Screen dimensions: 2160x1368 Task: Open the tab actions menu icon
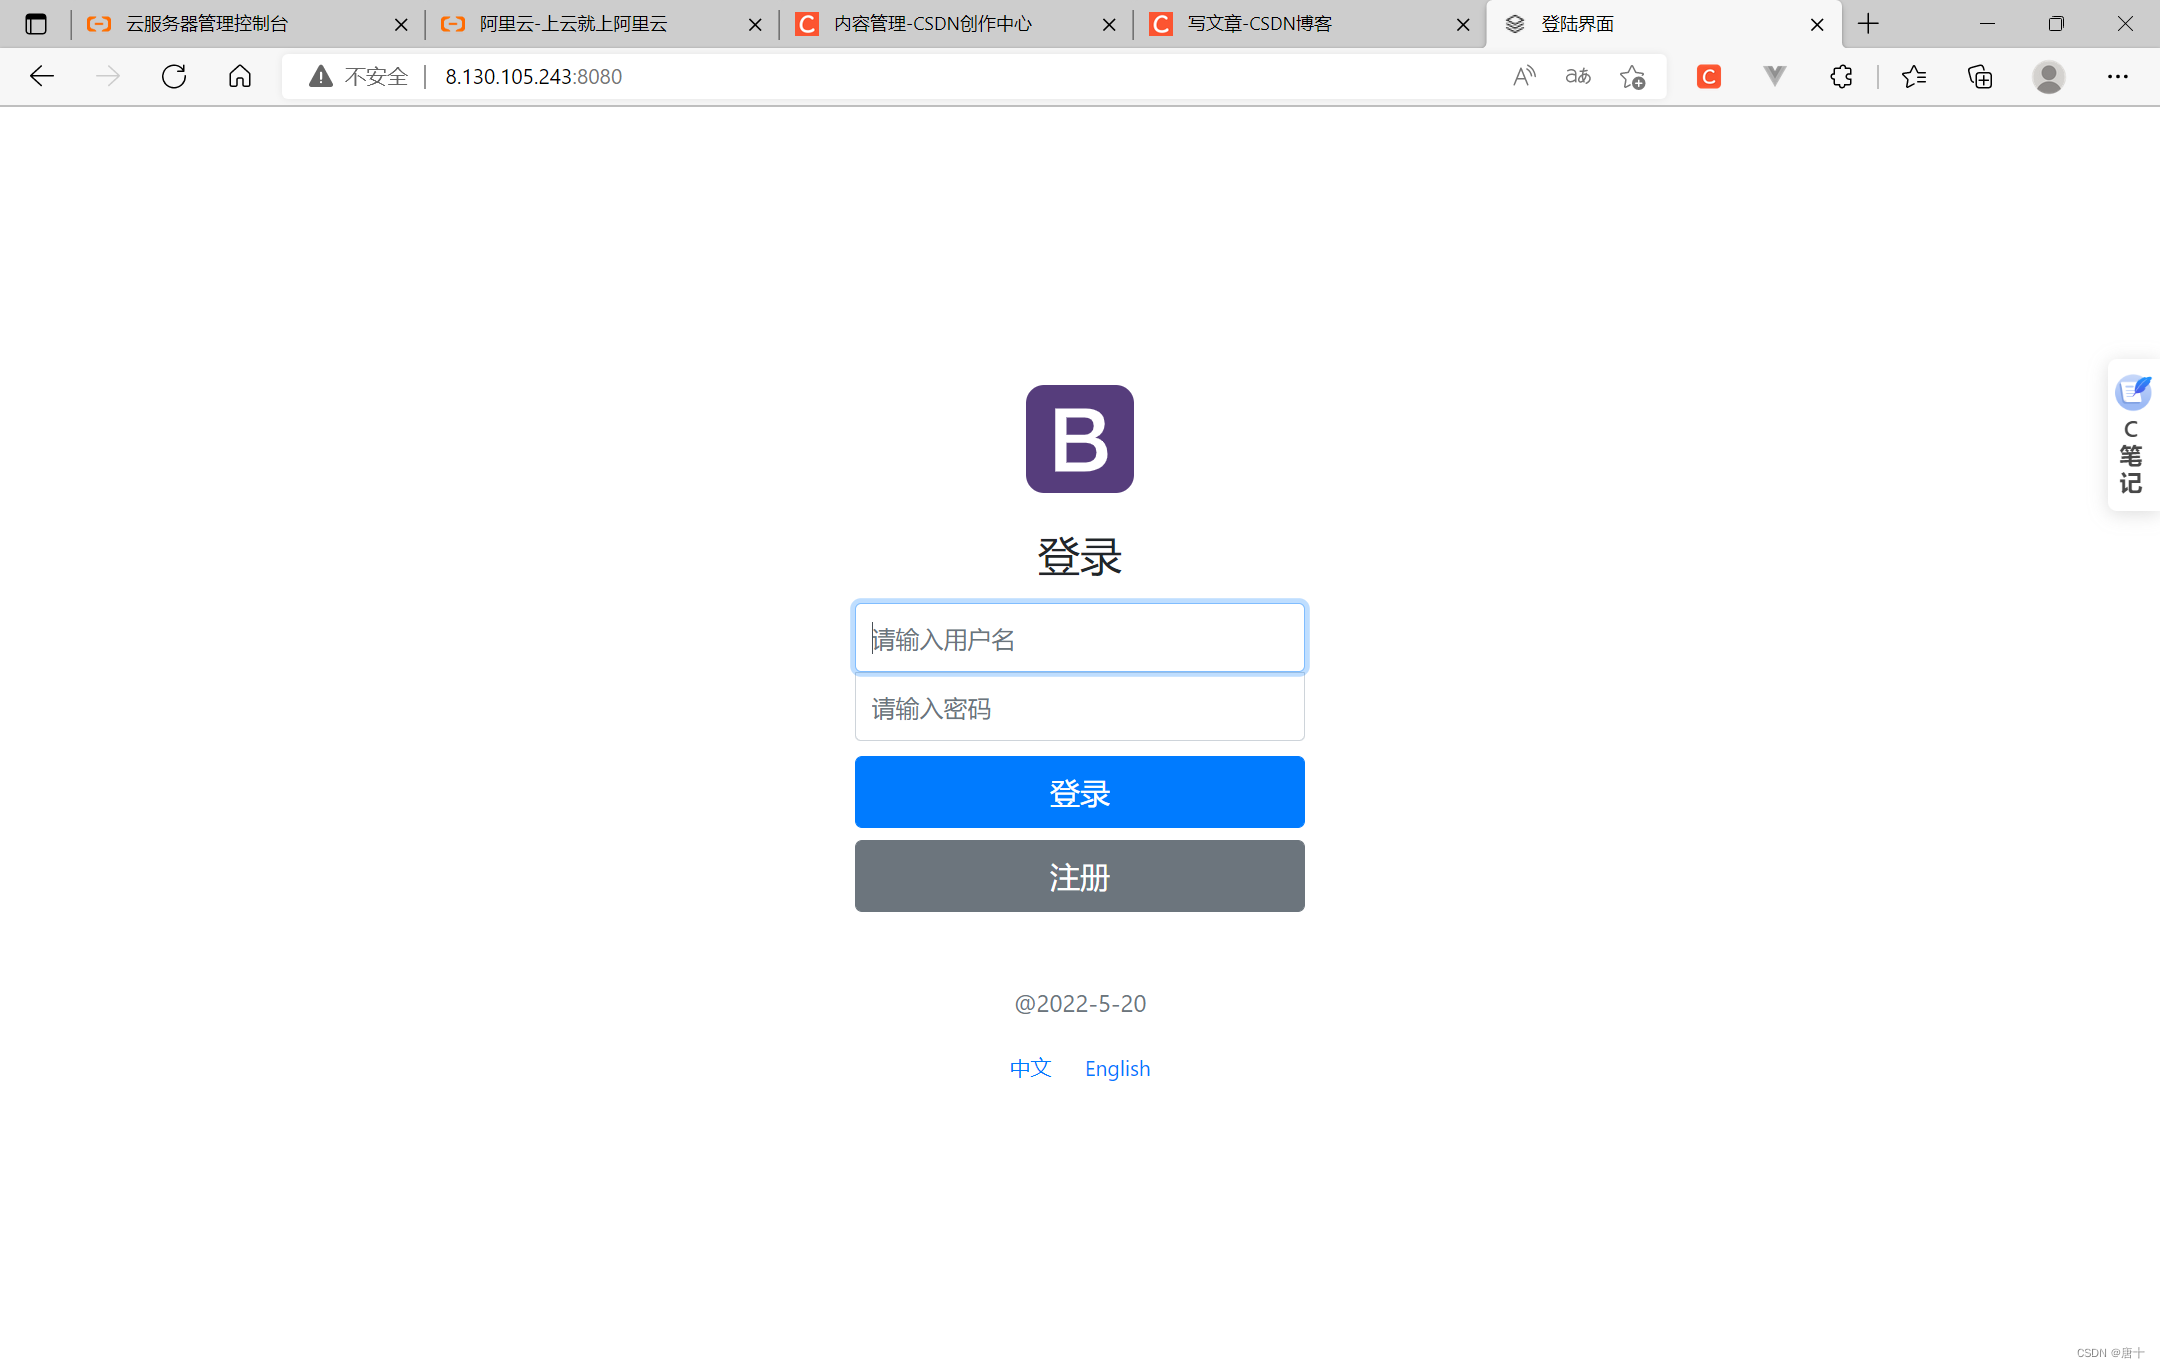[36, 24]
